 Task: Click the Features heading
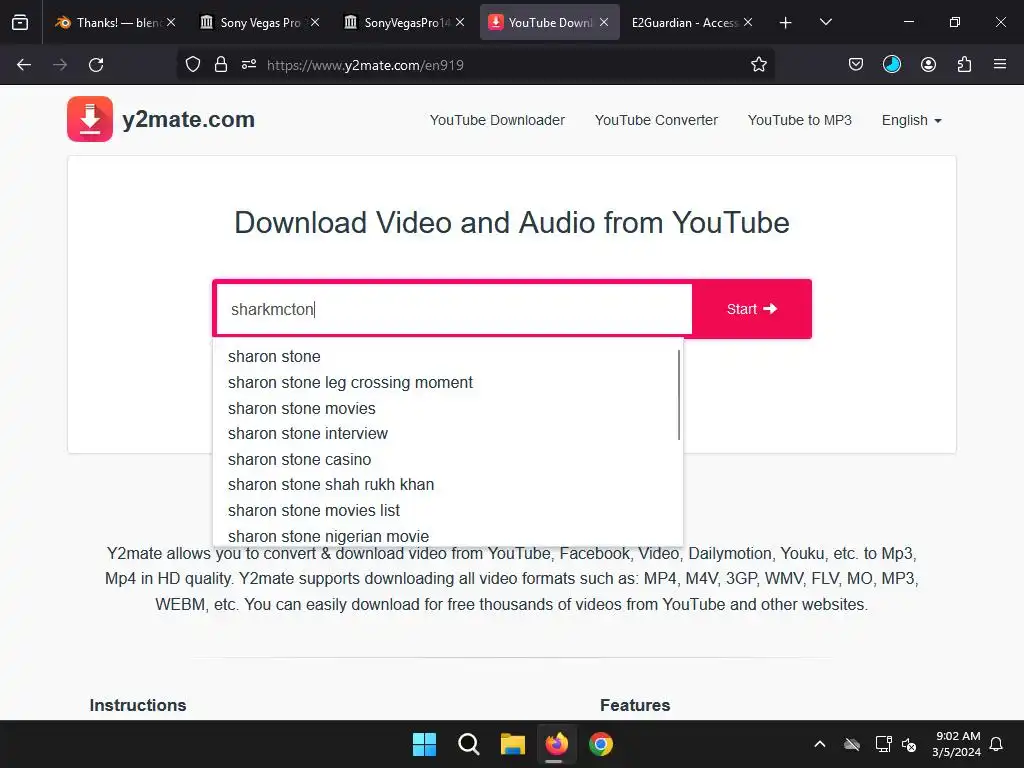635,705
